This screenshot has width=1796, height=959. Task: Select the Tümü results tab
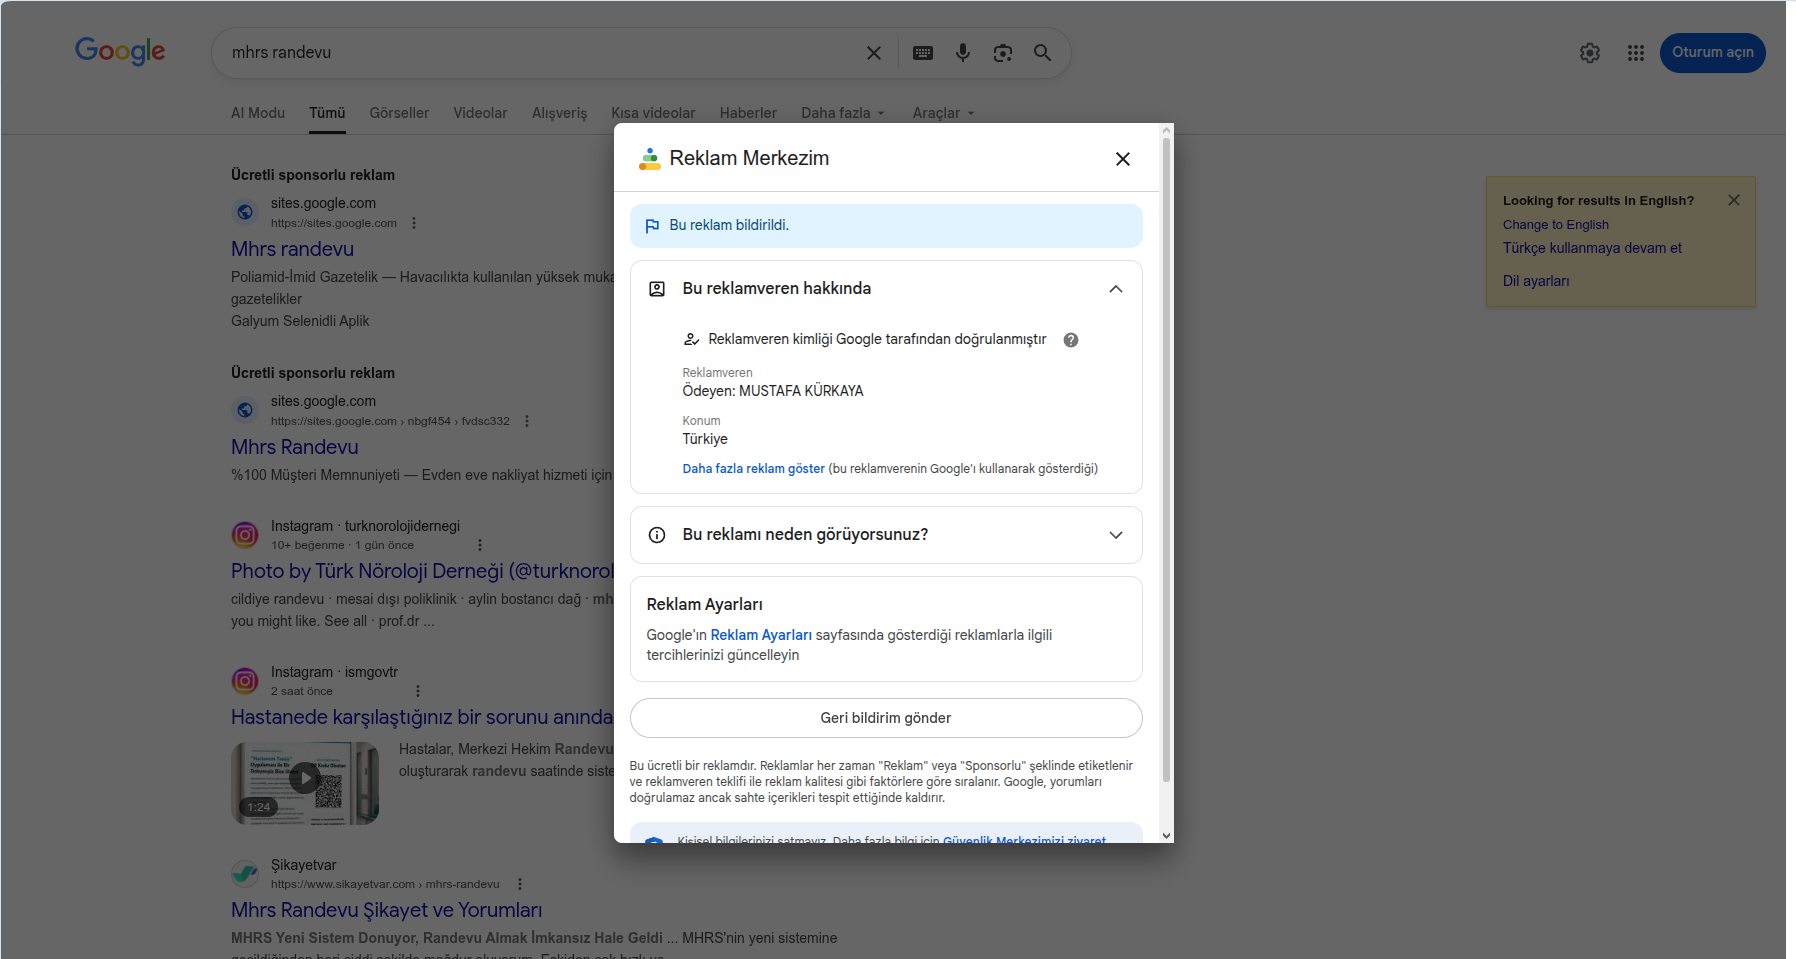(327, 113)
